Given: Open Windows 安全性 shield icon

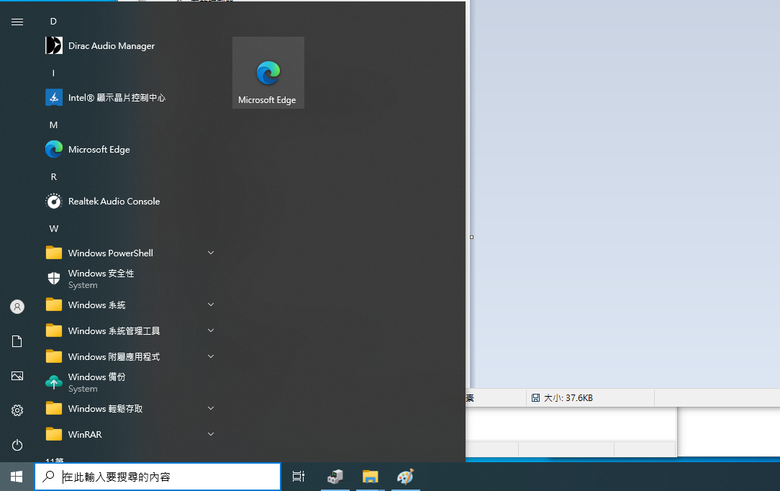Looking at the screenshot, I should coord(54,279).
